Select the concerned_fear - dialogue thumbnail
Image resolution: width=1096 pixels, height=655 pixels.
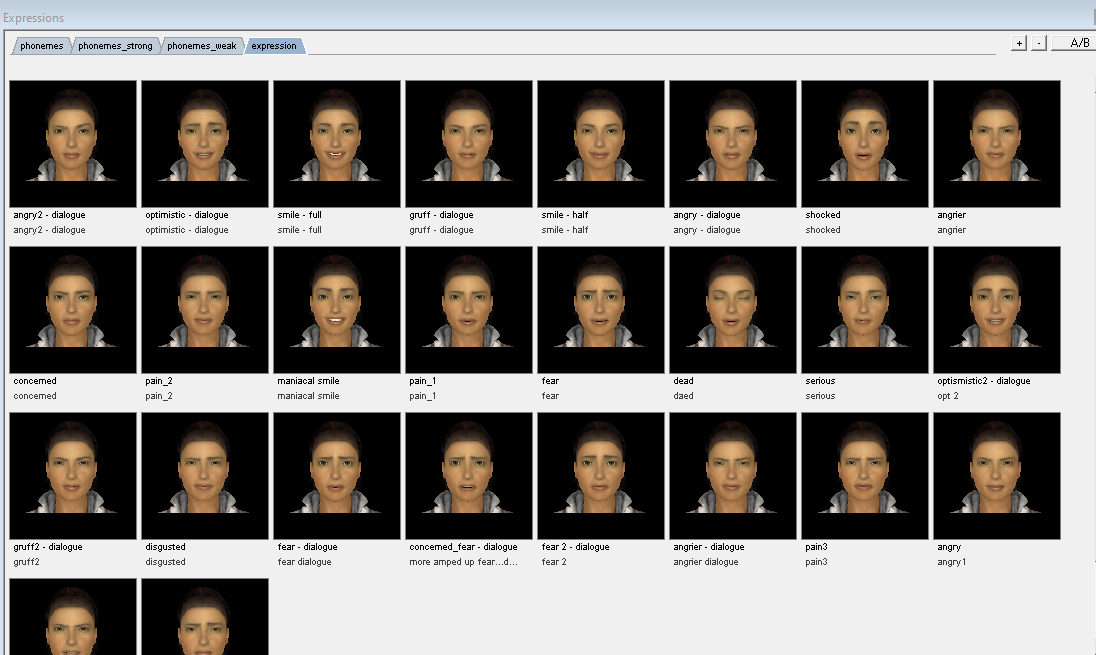(x=469, y=476)
